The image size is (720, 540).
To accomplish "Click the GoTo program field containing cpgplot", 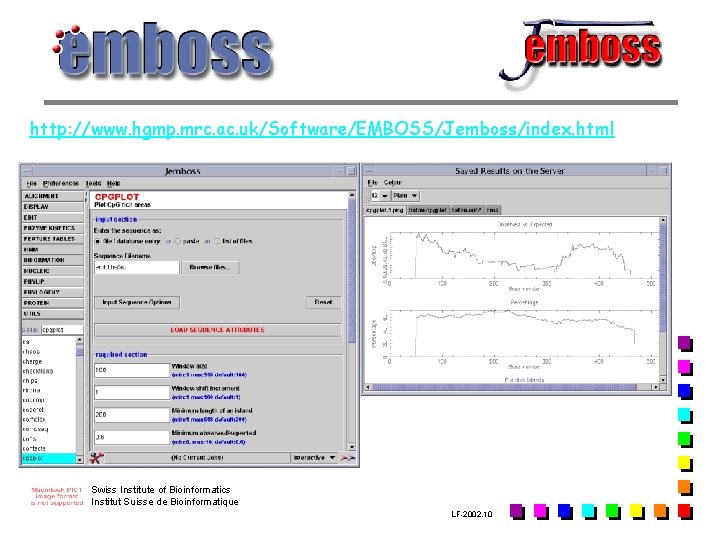I will (x=62, y=330).
